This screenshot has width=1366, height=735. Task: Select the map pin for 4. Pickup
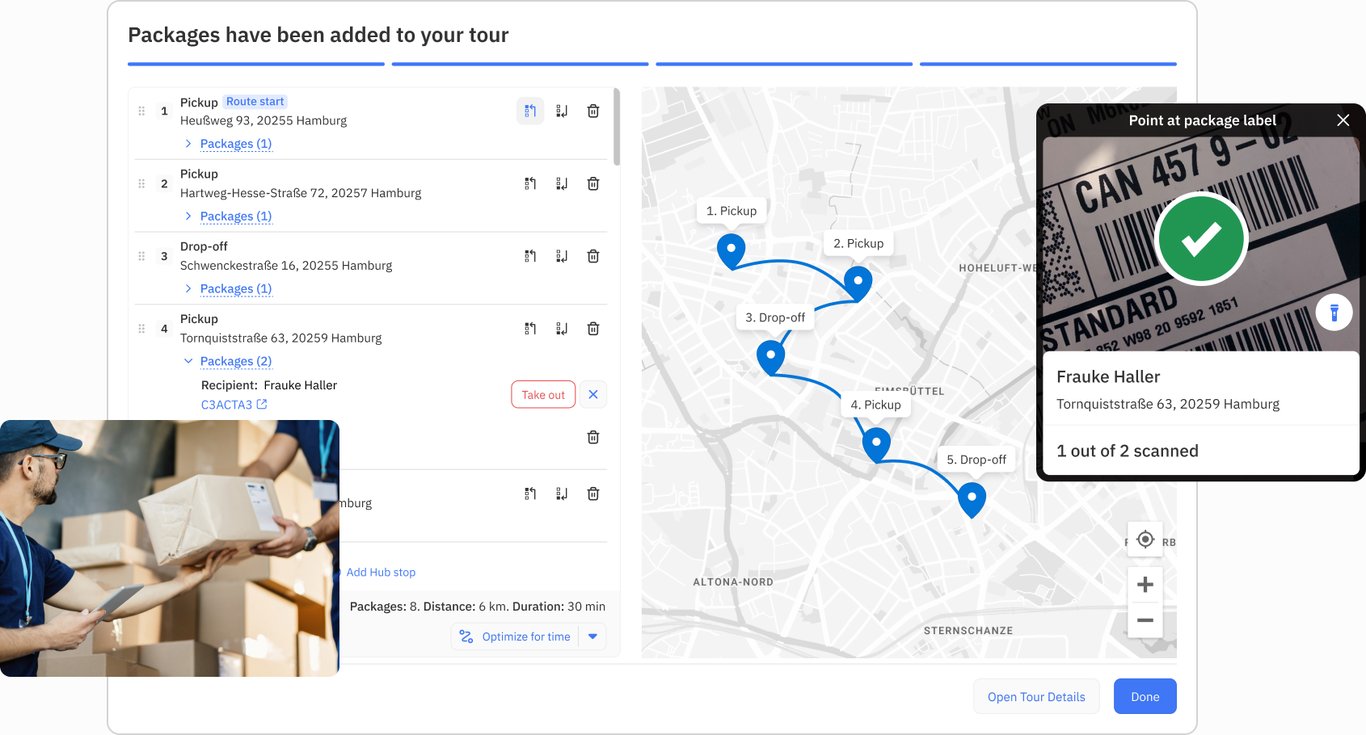[876, 444]
